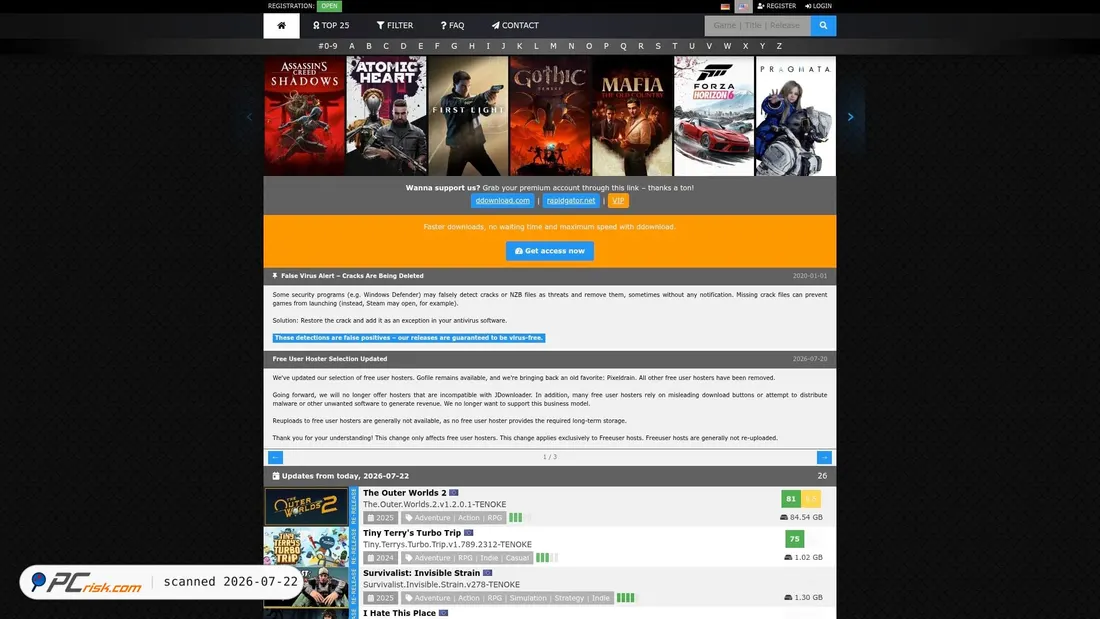Go to previous news page arrow
Image resolution: width=1100 pixels, height=619 pixels.
[x=276, y=458]
